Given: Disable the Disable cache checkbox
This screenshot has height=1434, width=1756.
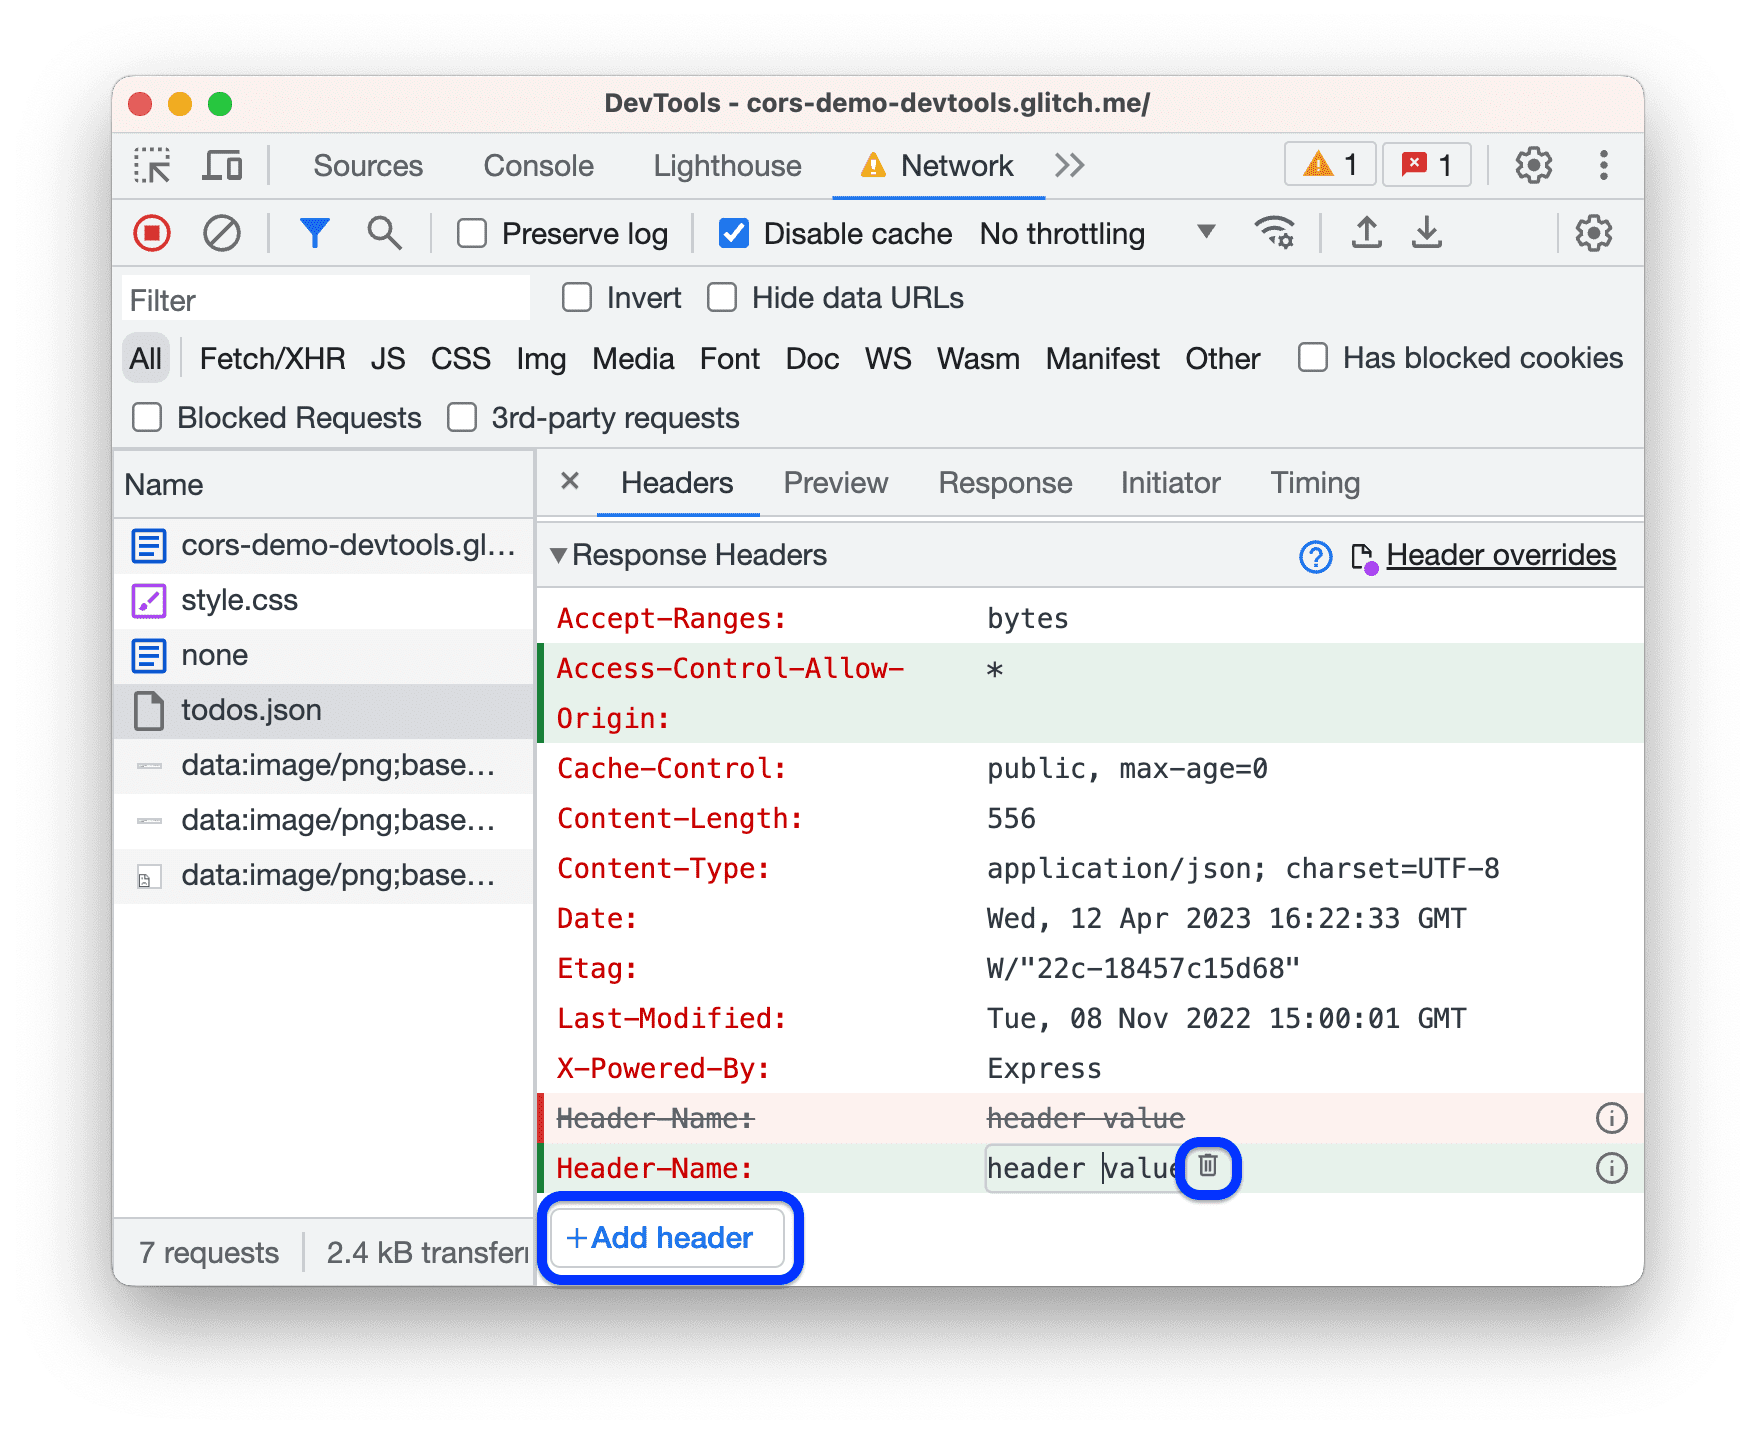Looking at the screenshot, I should tap(734, 233).
